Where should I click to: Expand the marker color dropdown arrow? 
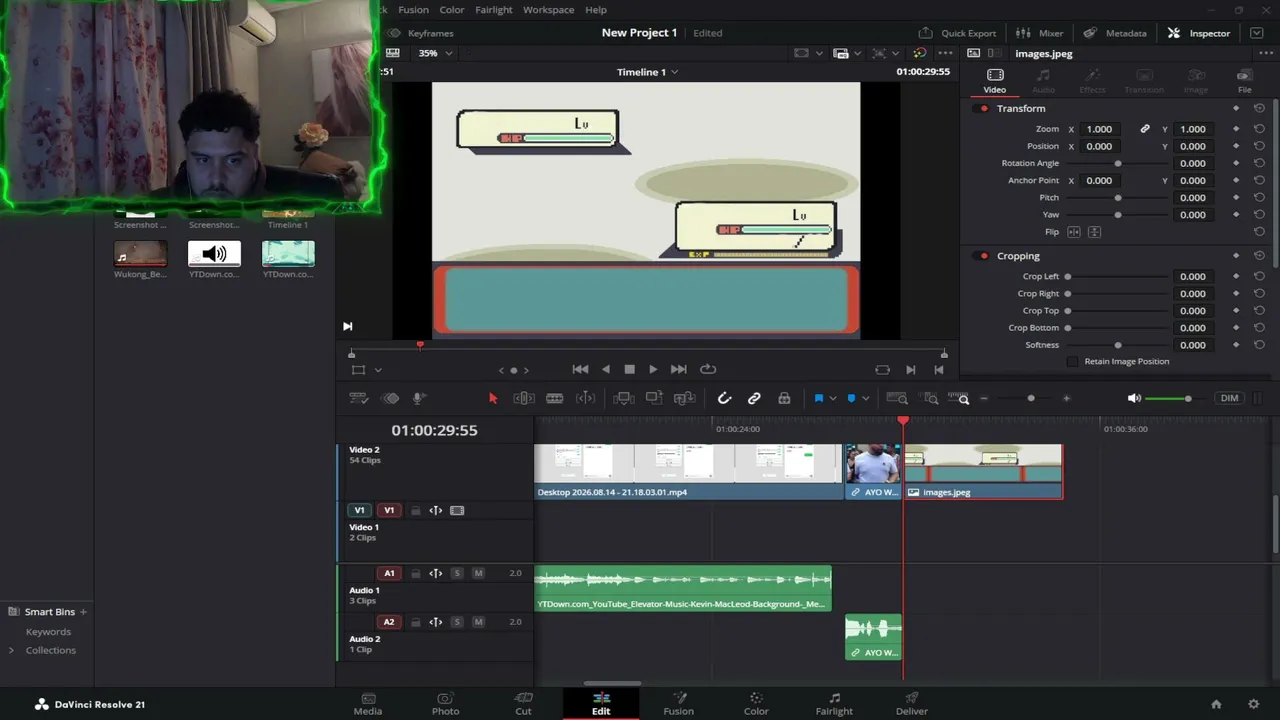pos(865,398)
